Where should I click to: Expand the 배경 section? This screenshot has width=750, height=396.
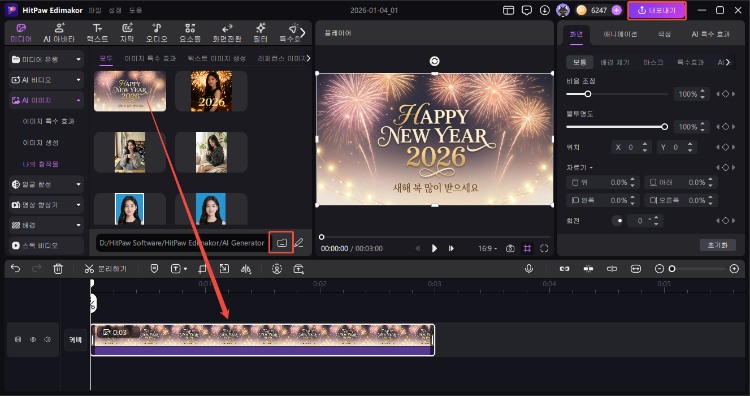tap(46, 225)
